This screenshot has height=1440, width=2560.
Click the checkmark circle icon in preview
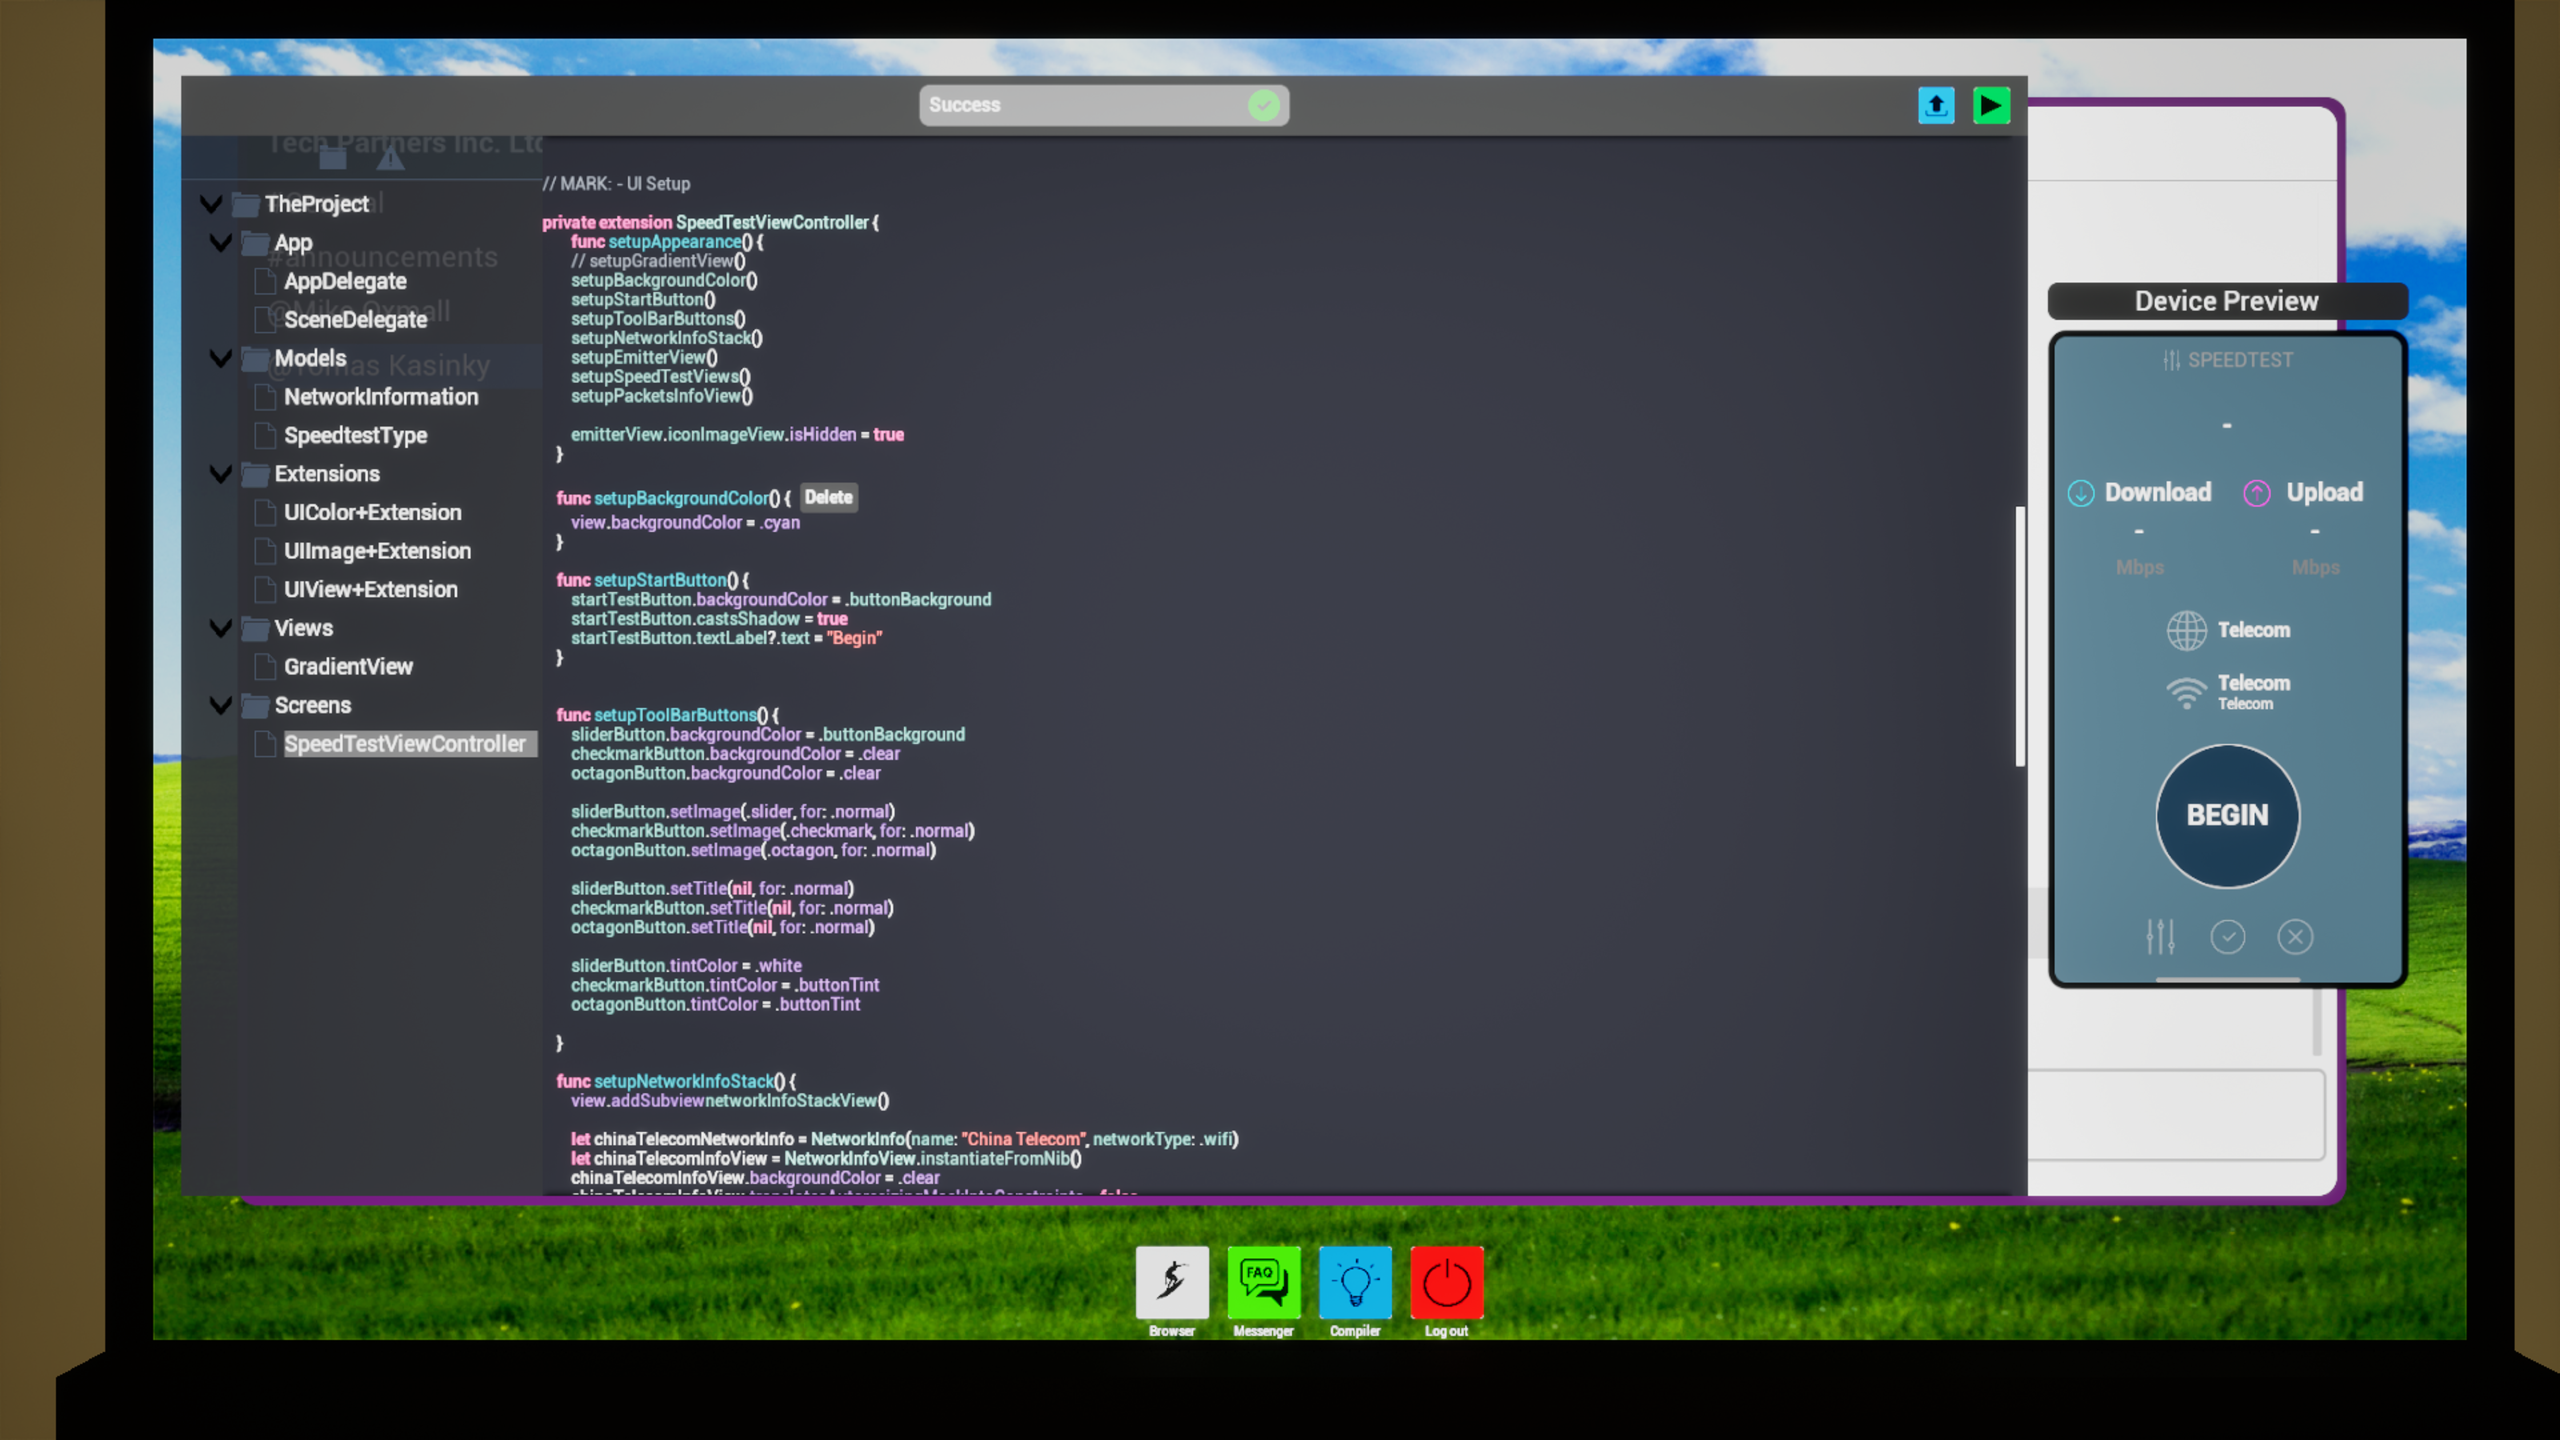[x=2228, y=937]
